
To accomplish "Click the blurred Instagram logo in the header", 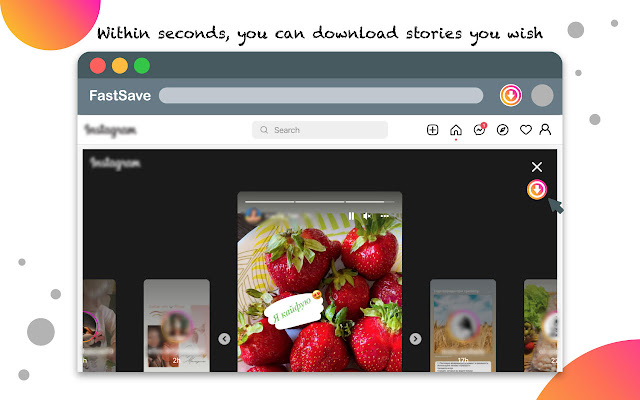I will [110, 130].
